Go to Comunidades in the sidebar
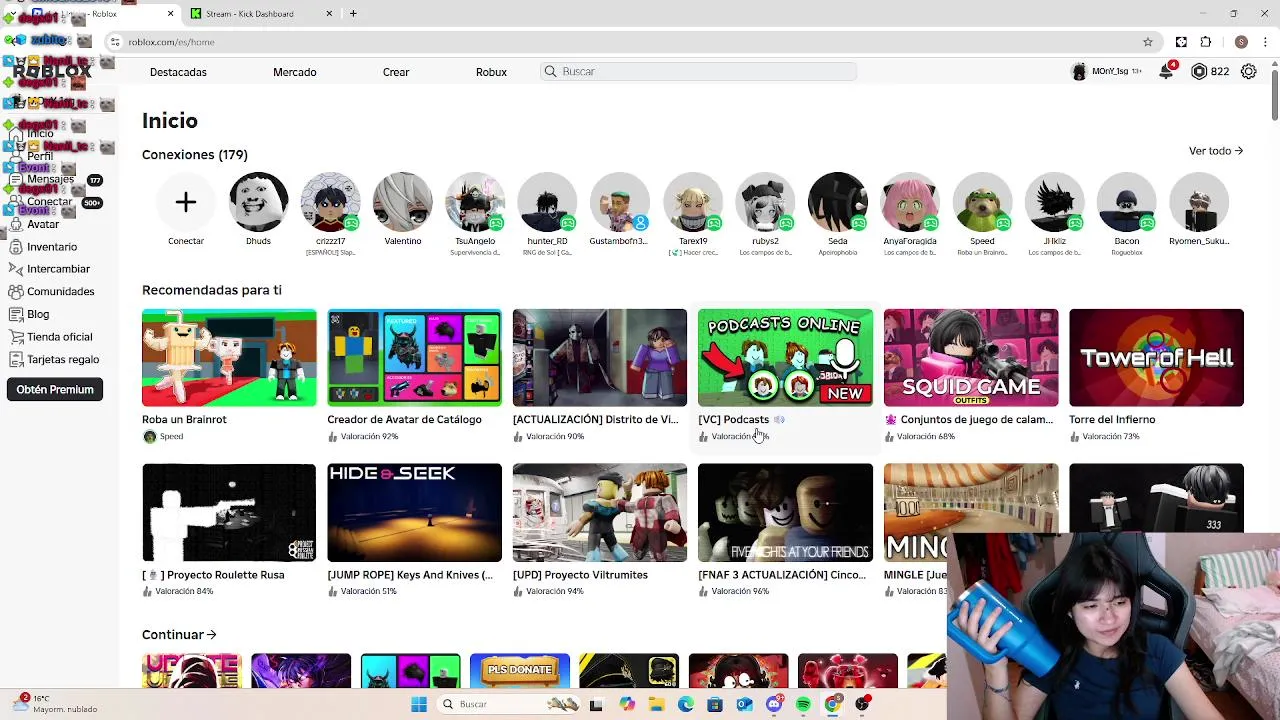The image size is (1280, 720). coord(52,292)
